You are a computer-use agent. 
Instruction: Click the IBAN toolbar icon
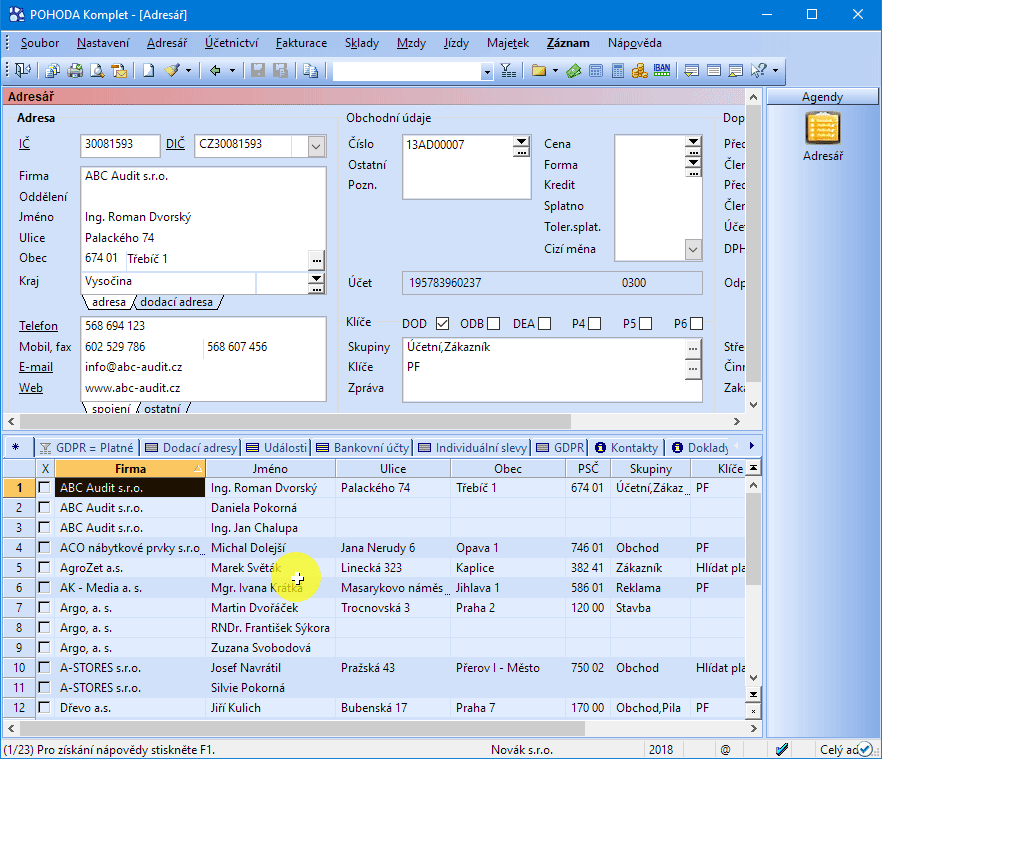662,70
